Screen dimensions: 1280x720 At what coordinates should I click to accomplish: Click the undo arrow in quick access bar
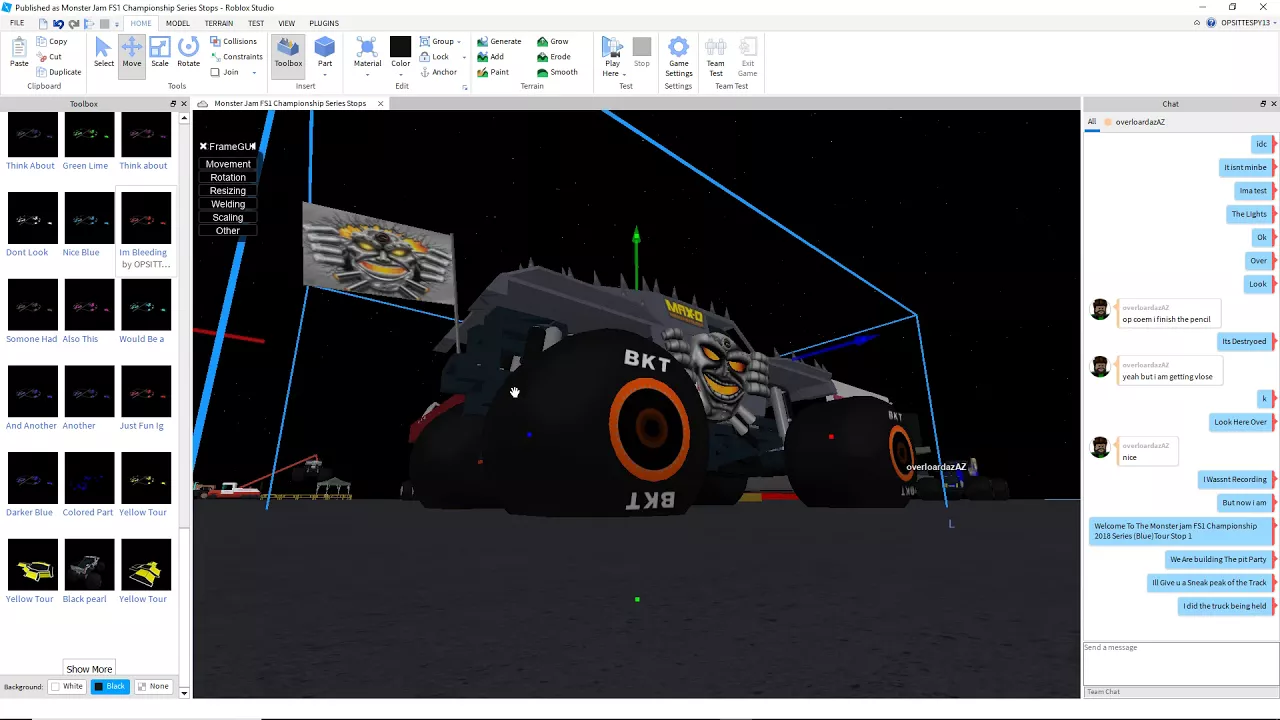[58, 23]
